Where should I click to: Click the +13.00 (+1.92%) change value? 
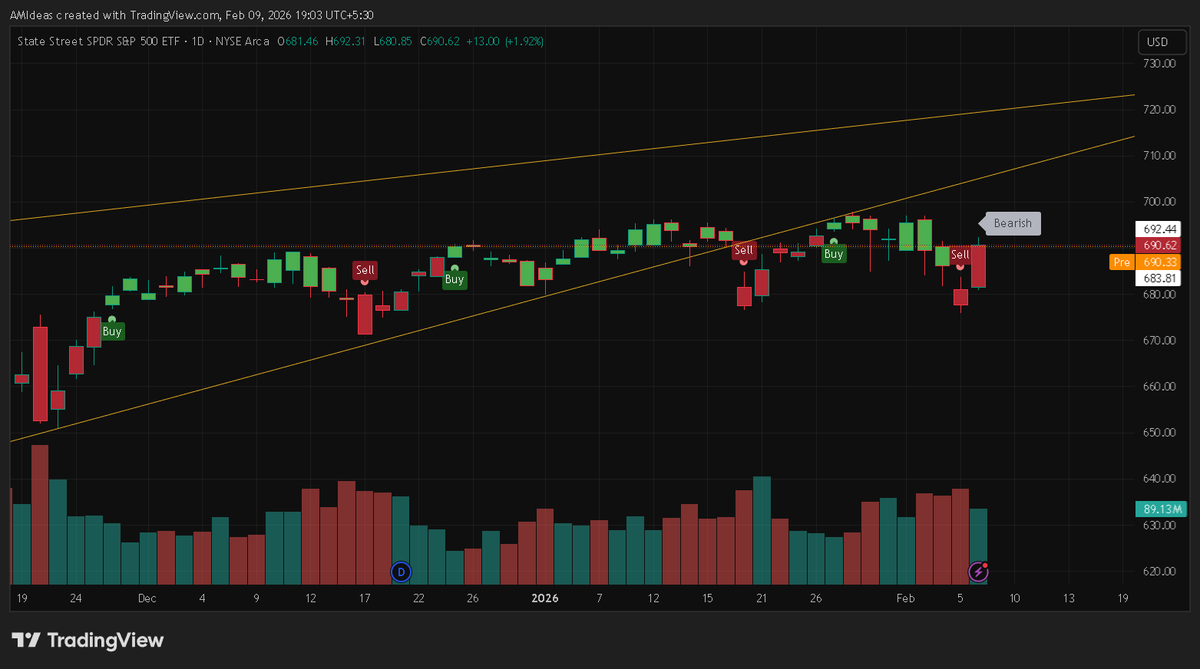[x=505, y=41]
